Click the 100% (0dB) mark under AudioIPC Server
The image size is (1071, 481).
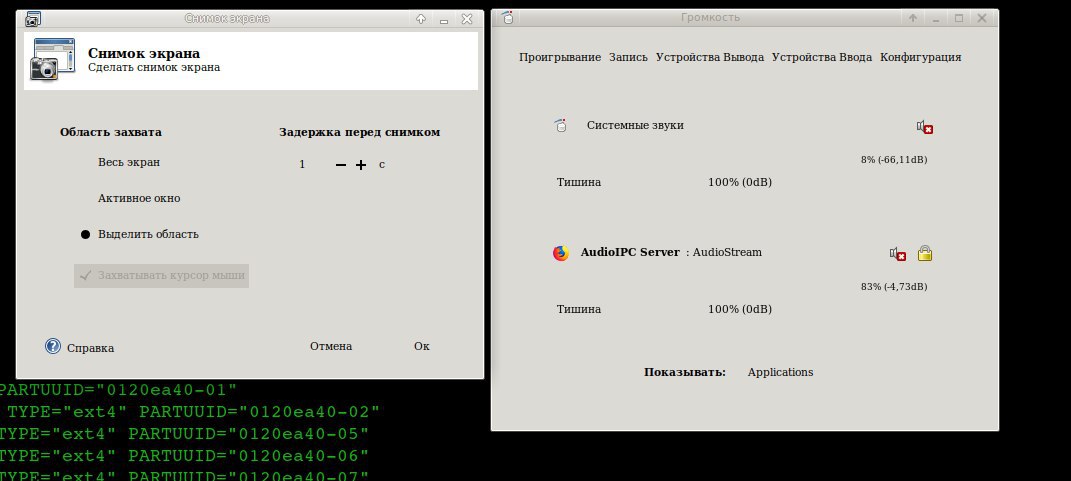740,310
